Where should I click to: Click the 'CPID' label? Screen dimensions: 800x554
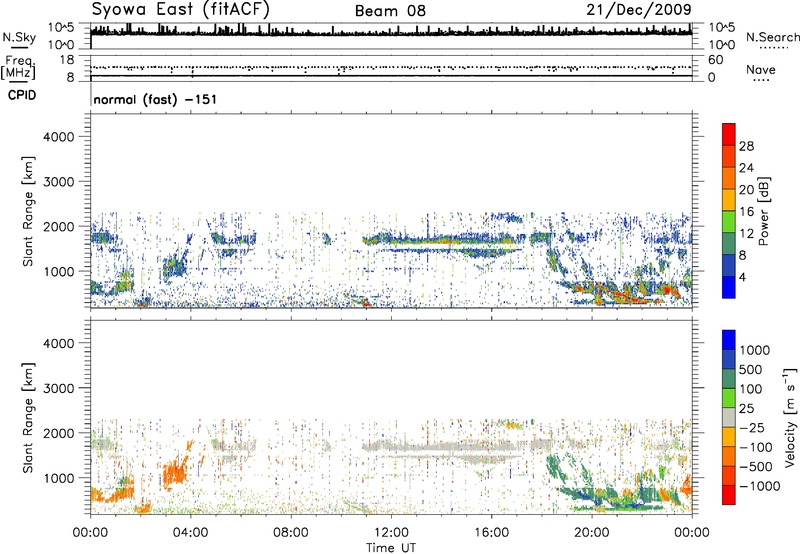click(22, 95)
